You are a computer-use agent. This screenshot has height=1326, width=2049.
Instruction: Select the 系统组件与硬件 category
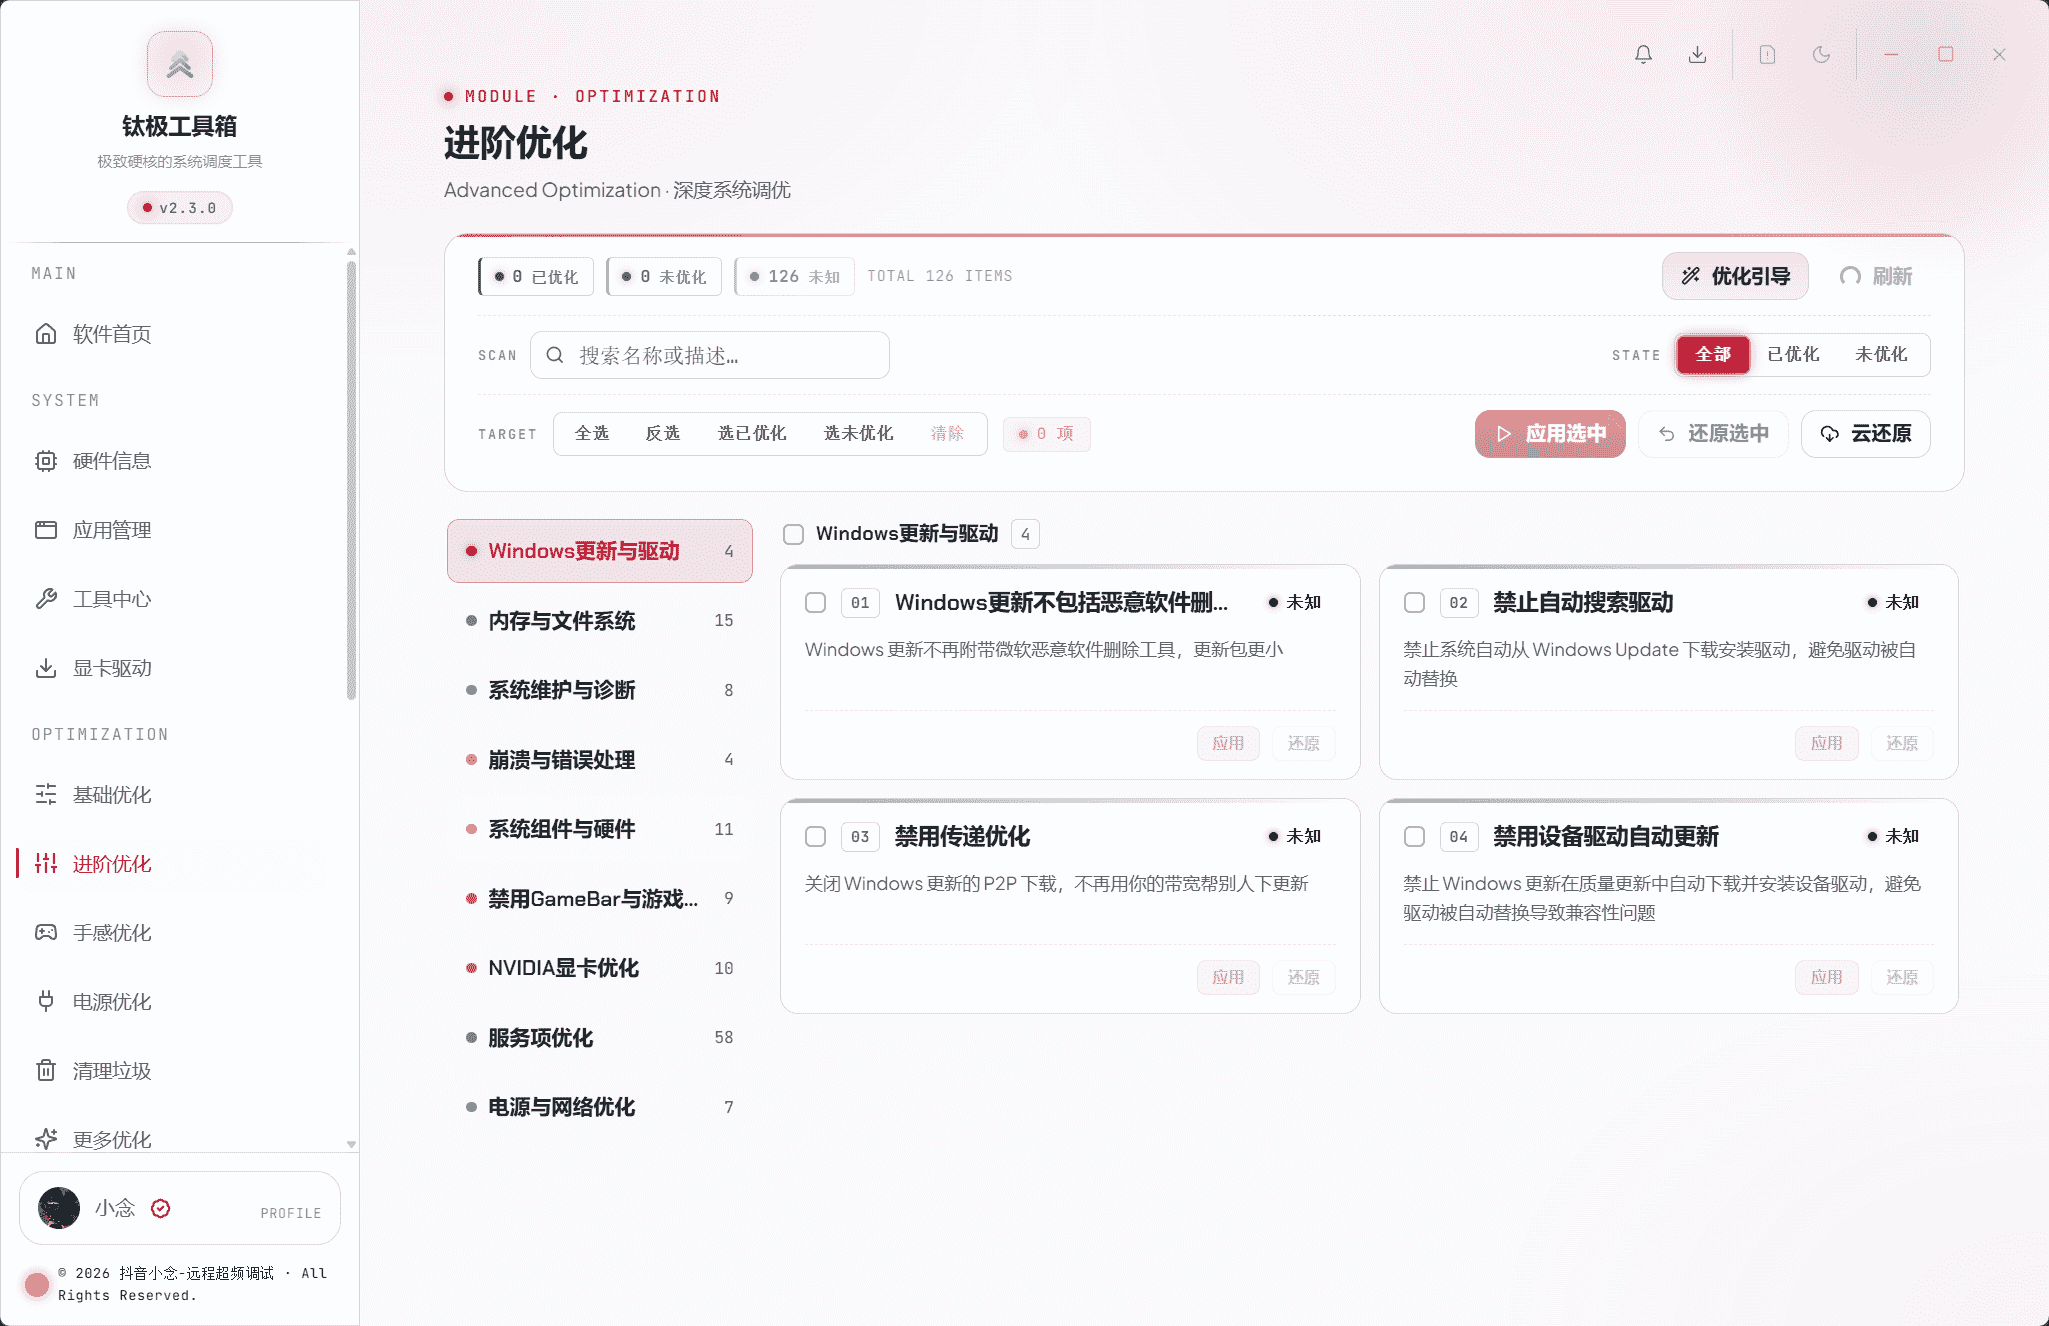(x=599, y=829)
